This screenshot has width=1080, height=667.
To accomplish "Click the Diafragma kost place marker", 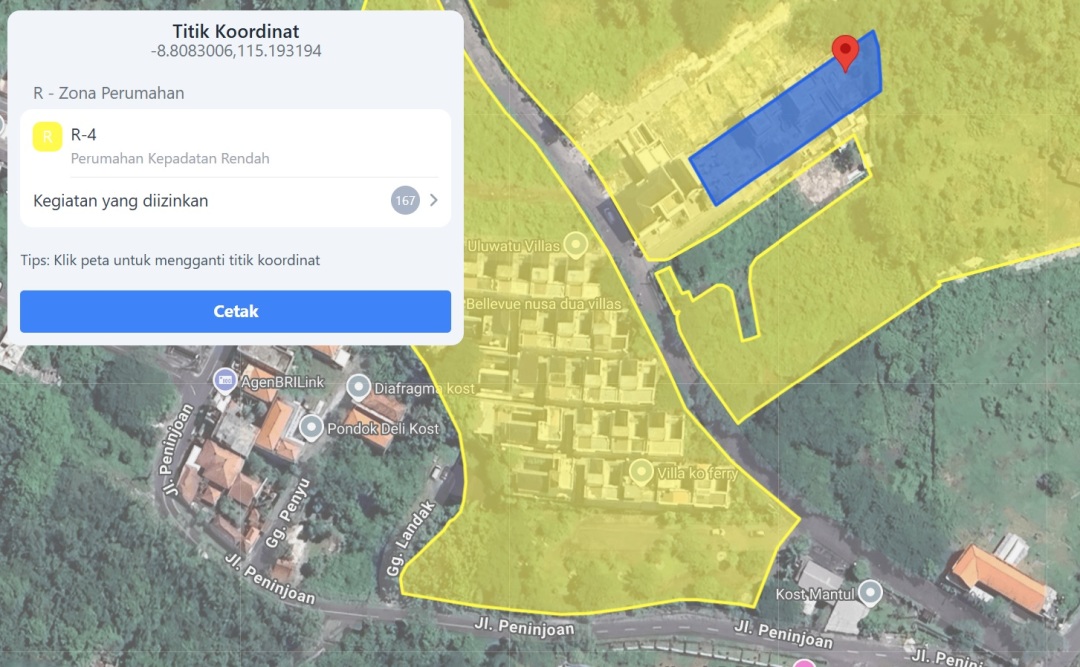I will coord(358,387).
